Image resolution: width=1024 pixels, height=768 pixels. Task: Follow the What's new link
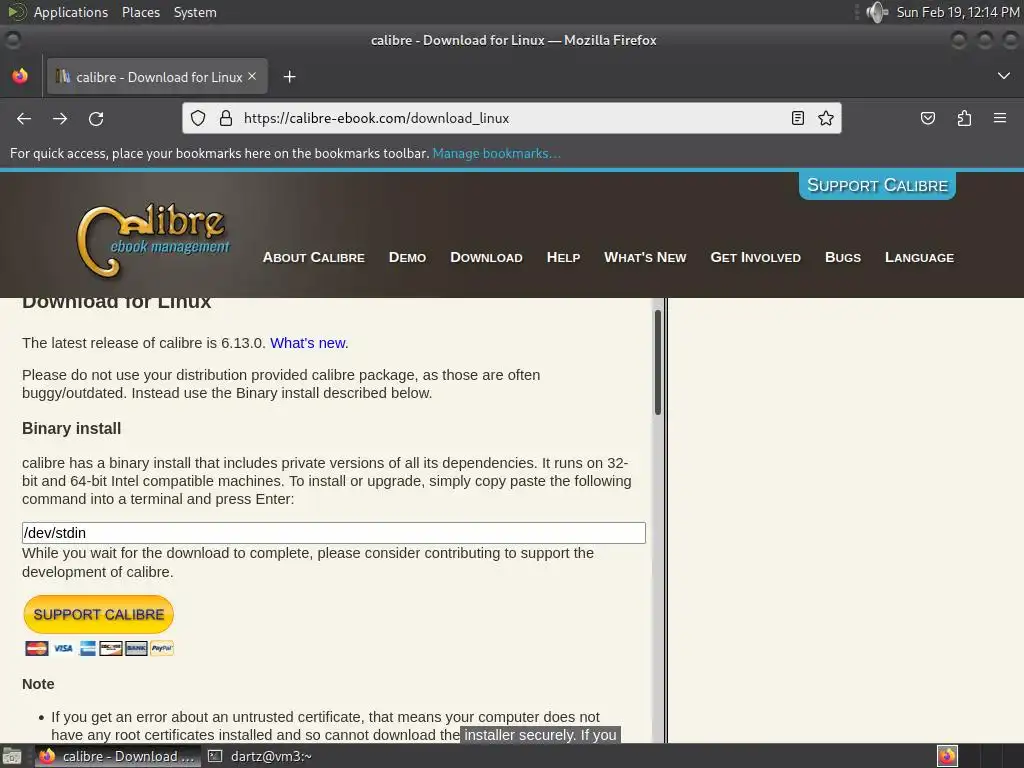(x=309, y=343)
